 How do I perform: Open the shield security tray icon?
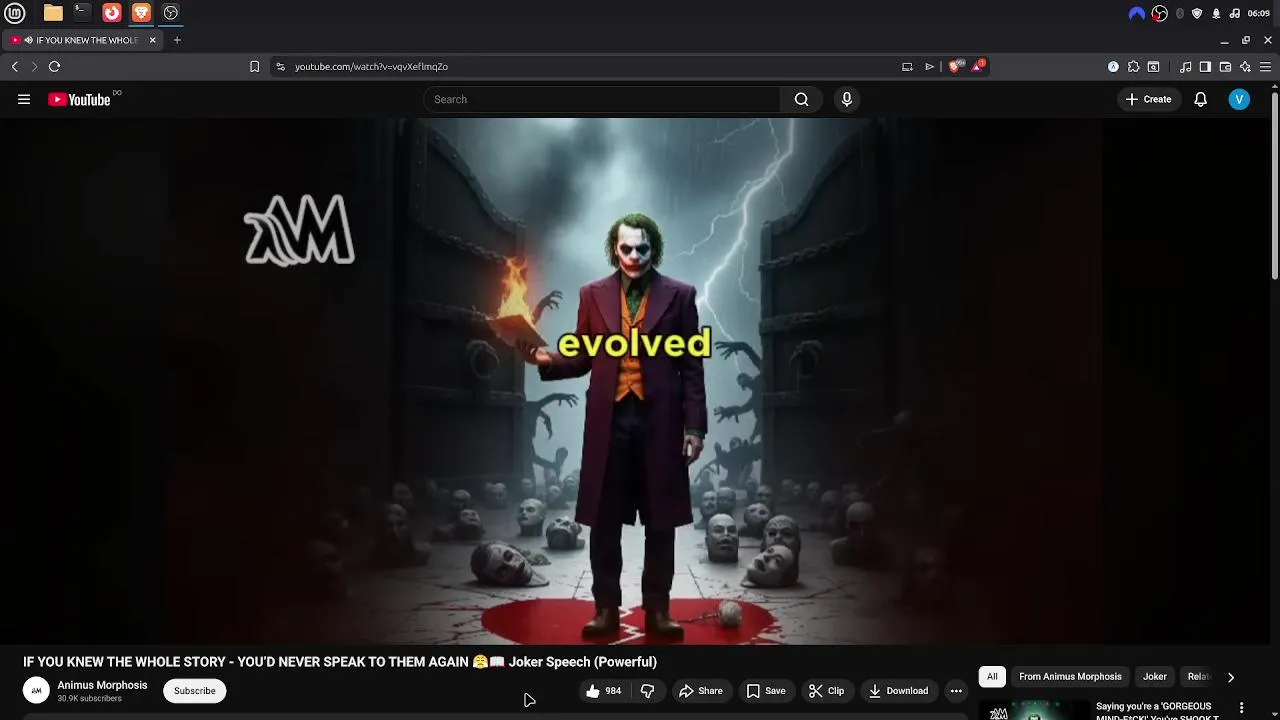pos(1197,13)
